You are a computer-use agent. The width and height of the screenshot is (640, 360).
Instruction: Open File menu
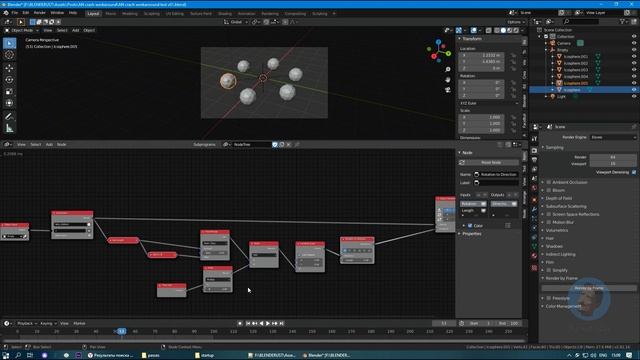point(15,13)
